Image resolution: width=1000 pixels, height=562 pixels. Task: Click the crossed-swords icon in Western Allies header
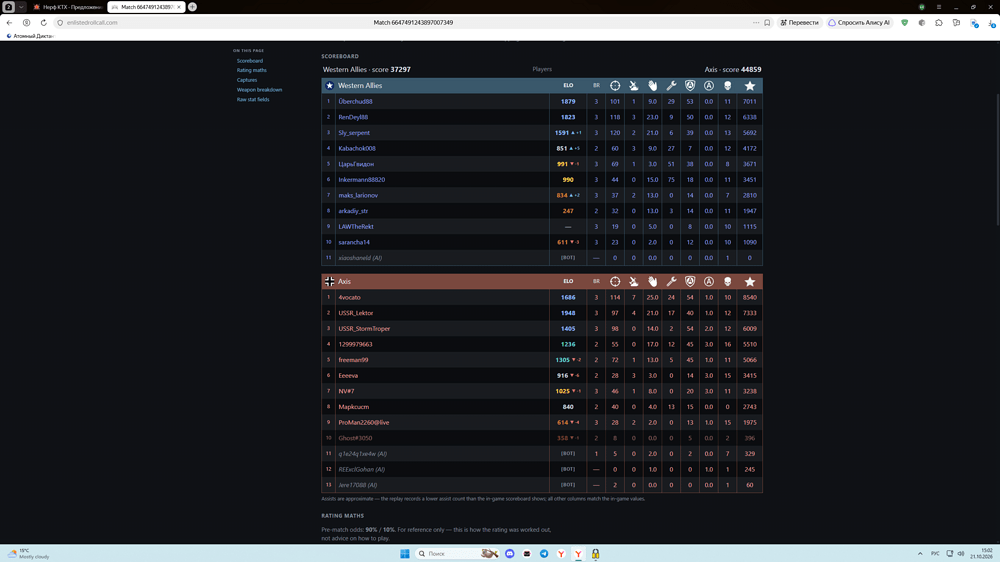pyautogui.click(x=633, y=85)
